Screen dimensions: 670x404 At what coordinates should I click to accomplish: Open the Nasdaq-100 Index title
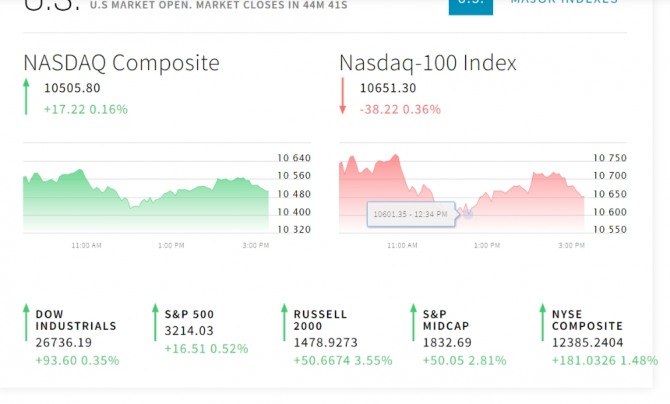[428, 63]
